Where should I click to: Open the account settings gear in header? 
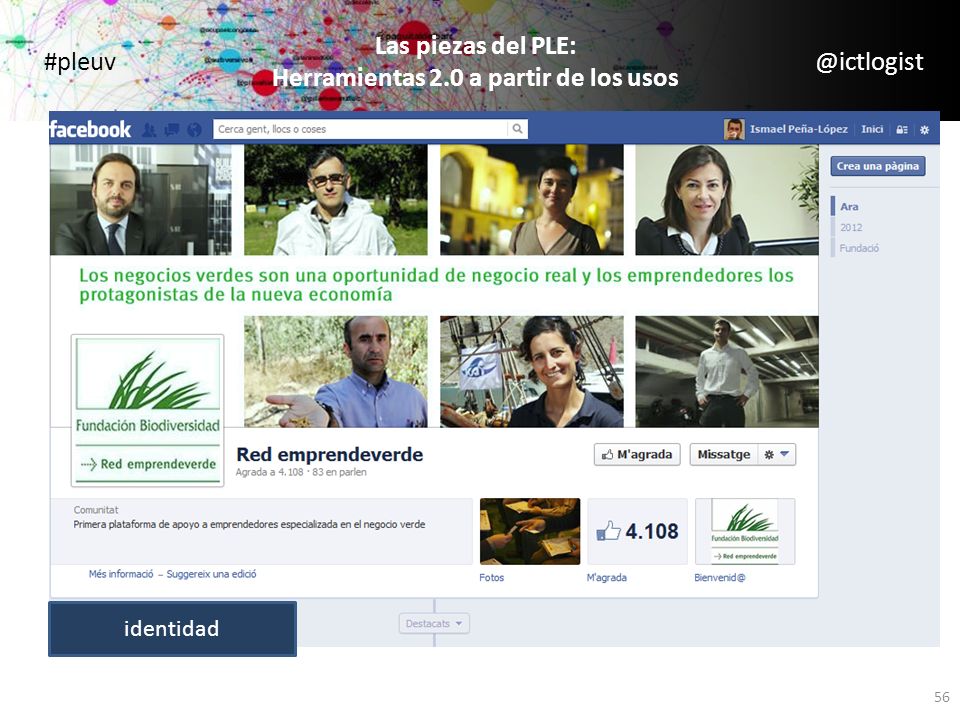924,130
